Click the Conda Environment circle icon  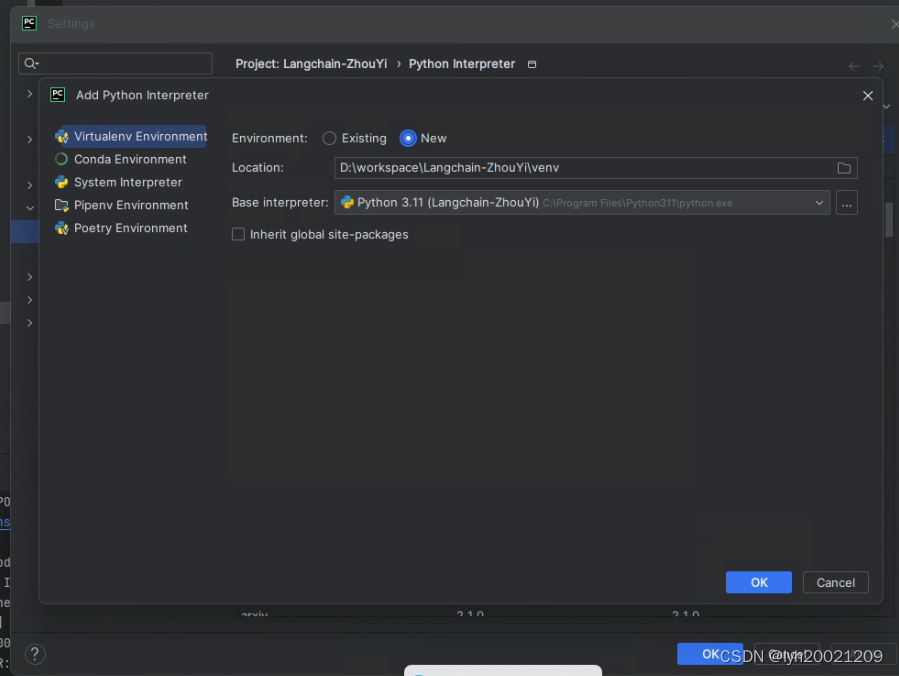[61, 159]
